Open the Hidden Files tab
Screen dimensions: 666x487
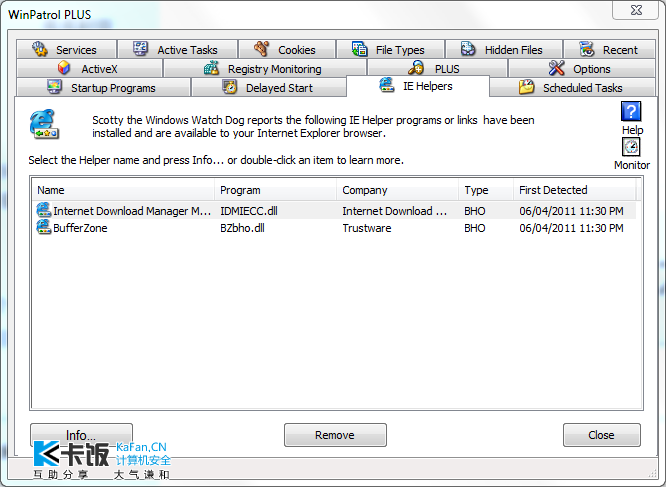click(x=504, y=49)
